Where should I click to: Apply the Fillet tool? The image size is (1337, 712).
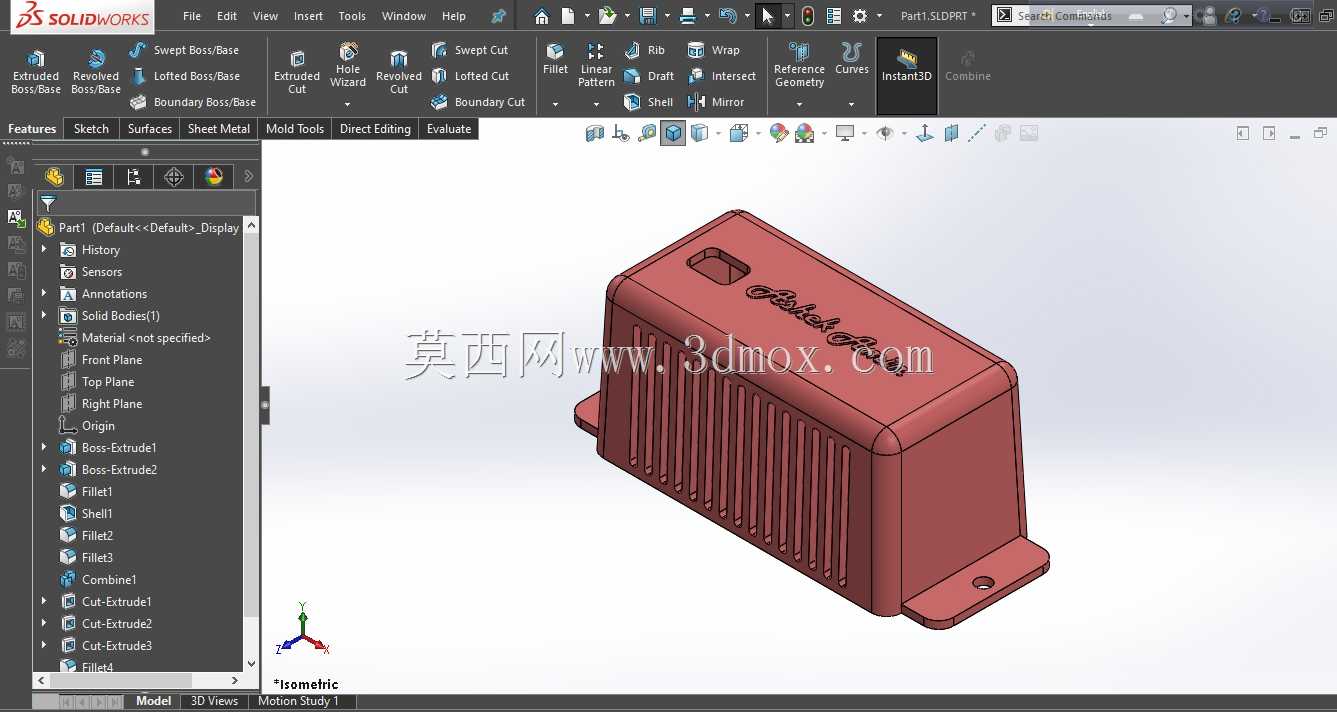(x=555, y=60)
